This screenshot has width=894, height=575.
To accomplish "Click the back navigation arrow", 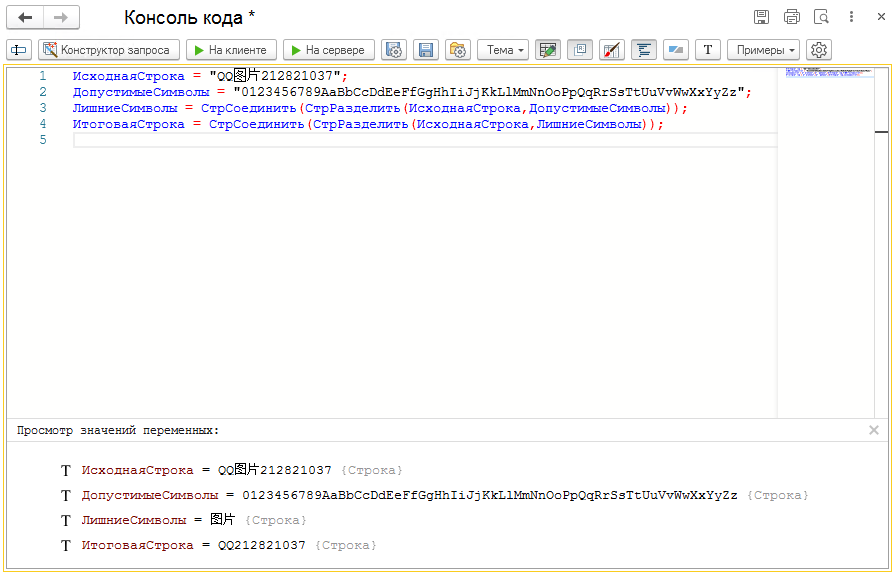I will tap(26, 17).
